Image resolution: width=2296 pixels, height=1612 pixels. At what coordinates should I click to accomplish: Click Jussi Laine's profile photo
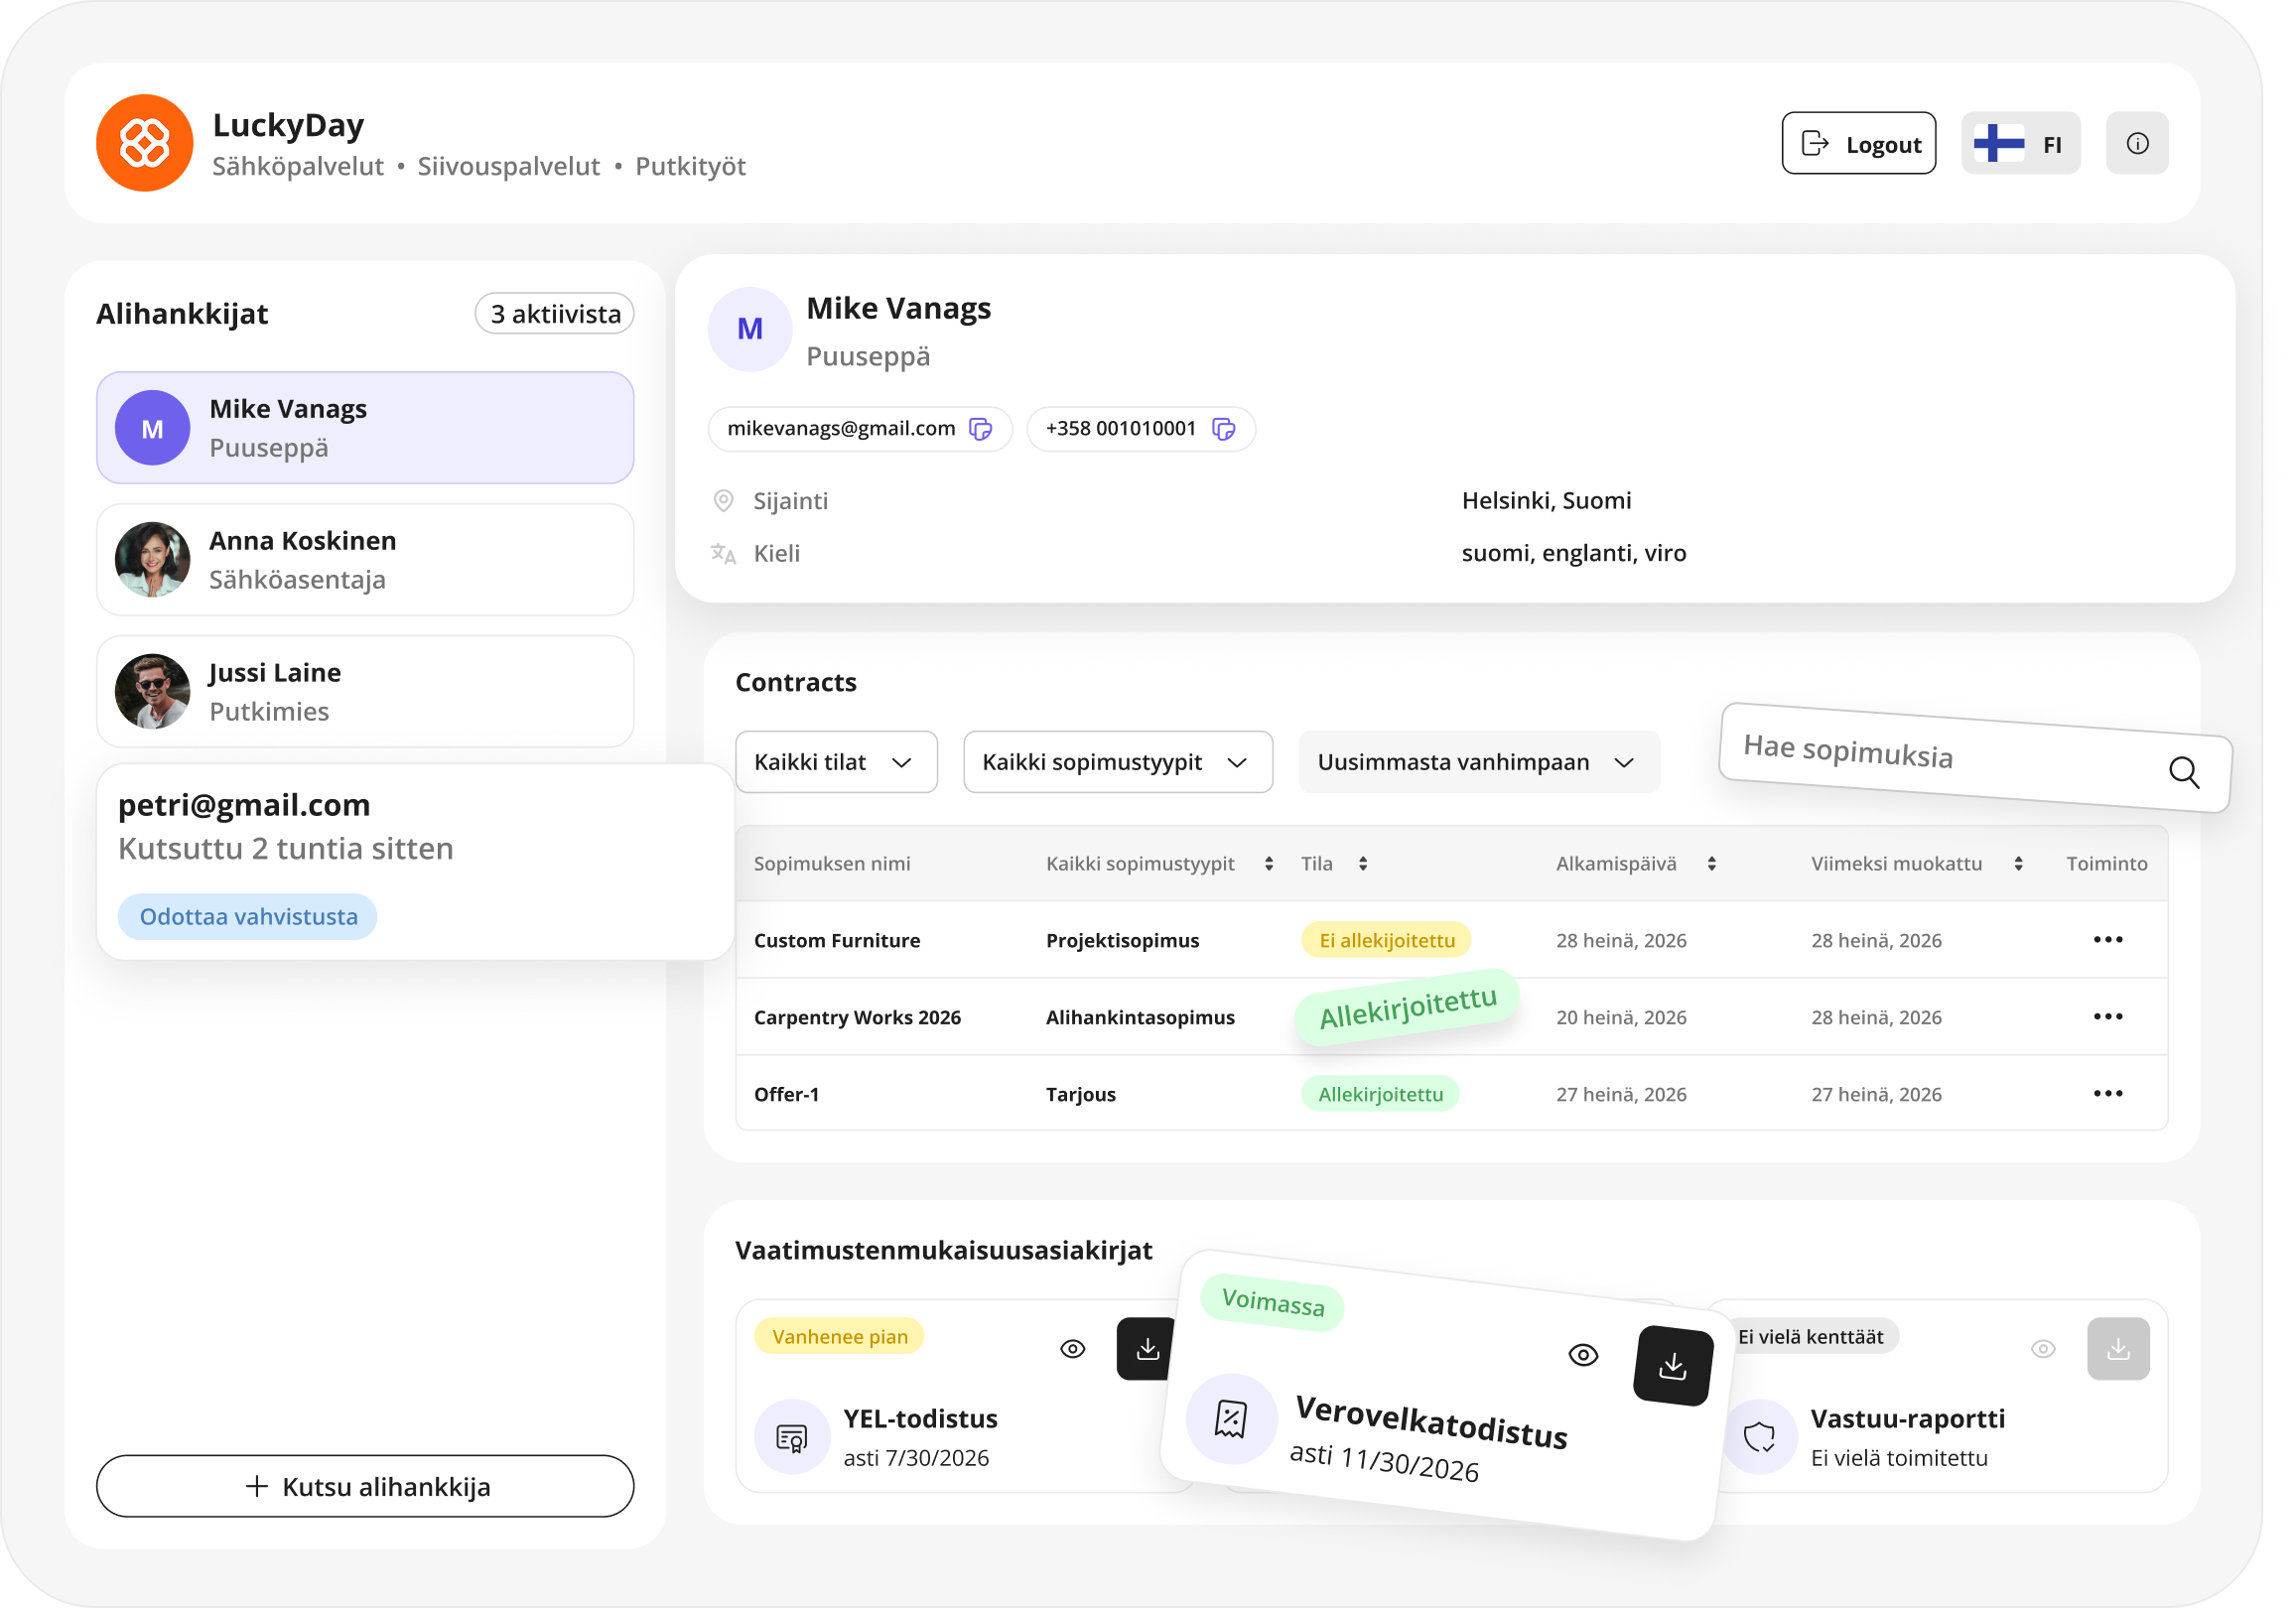click(x=153, y=693)
